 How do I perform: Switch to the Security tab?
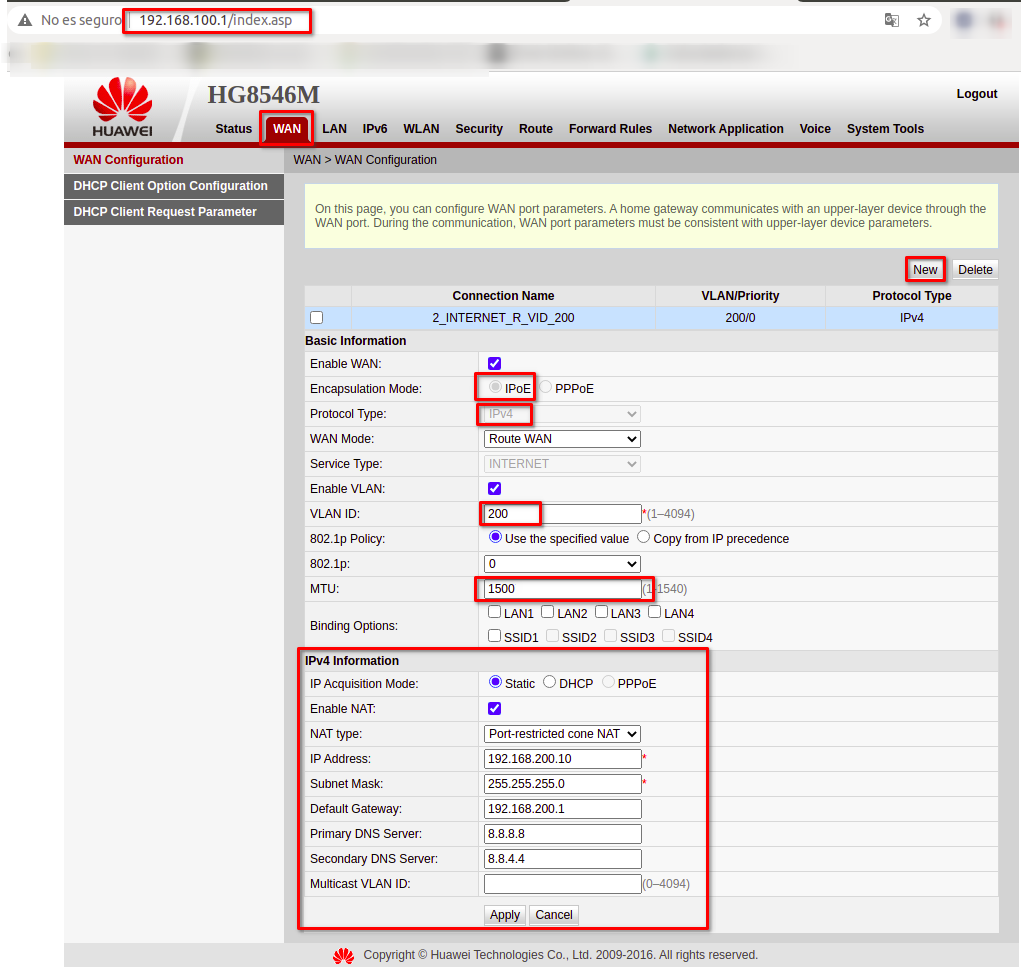pos(479,128)
